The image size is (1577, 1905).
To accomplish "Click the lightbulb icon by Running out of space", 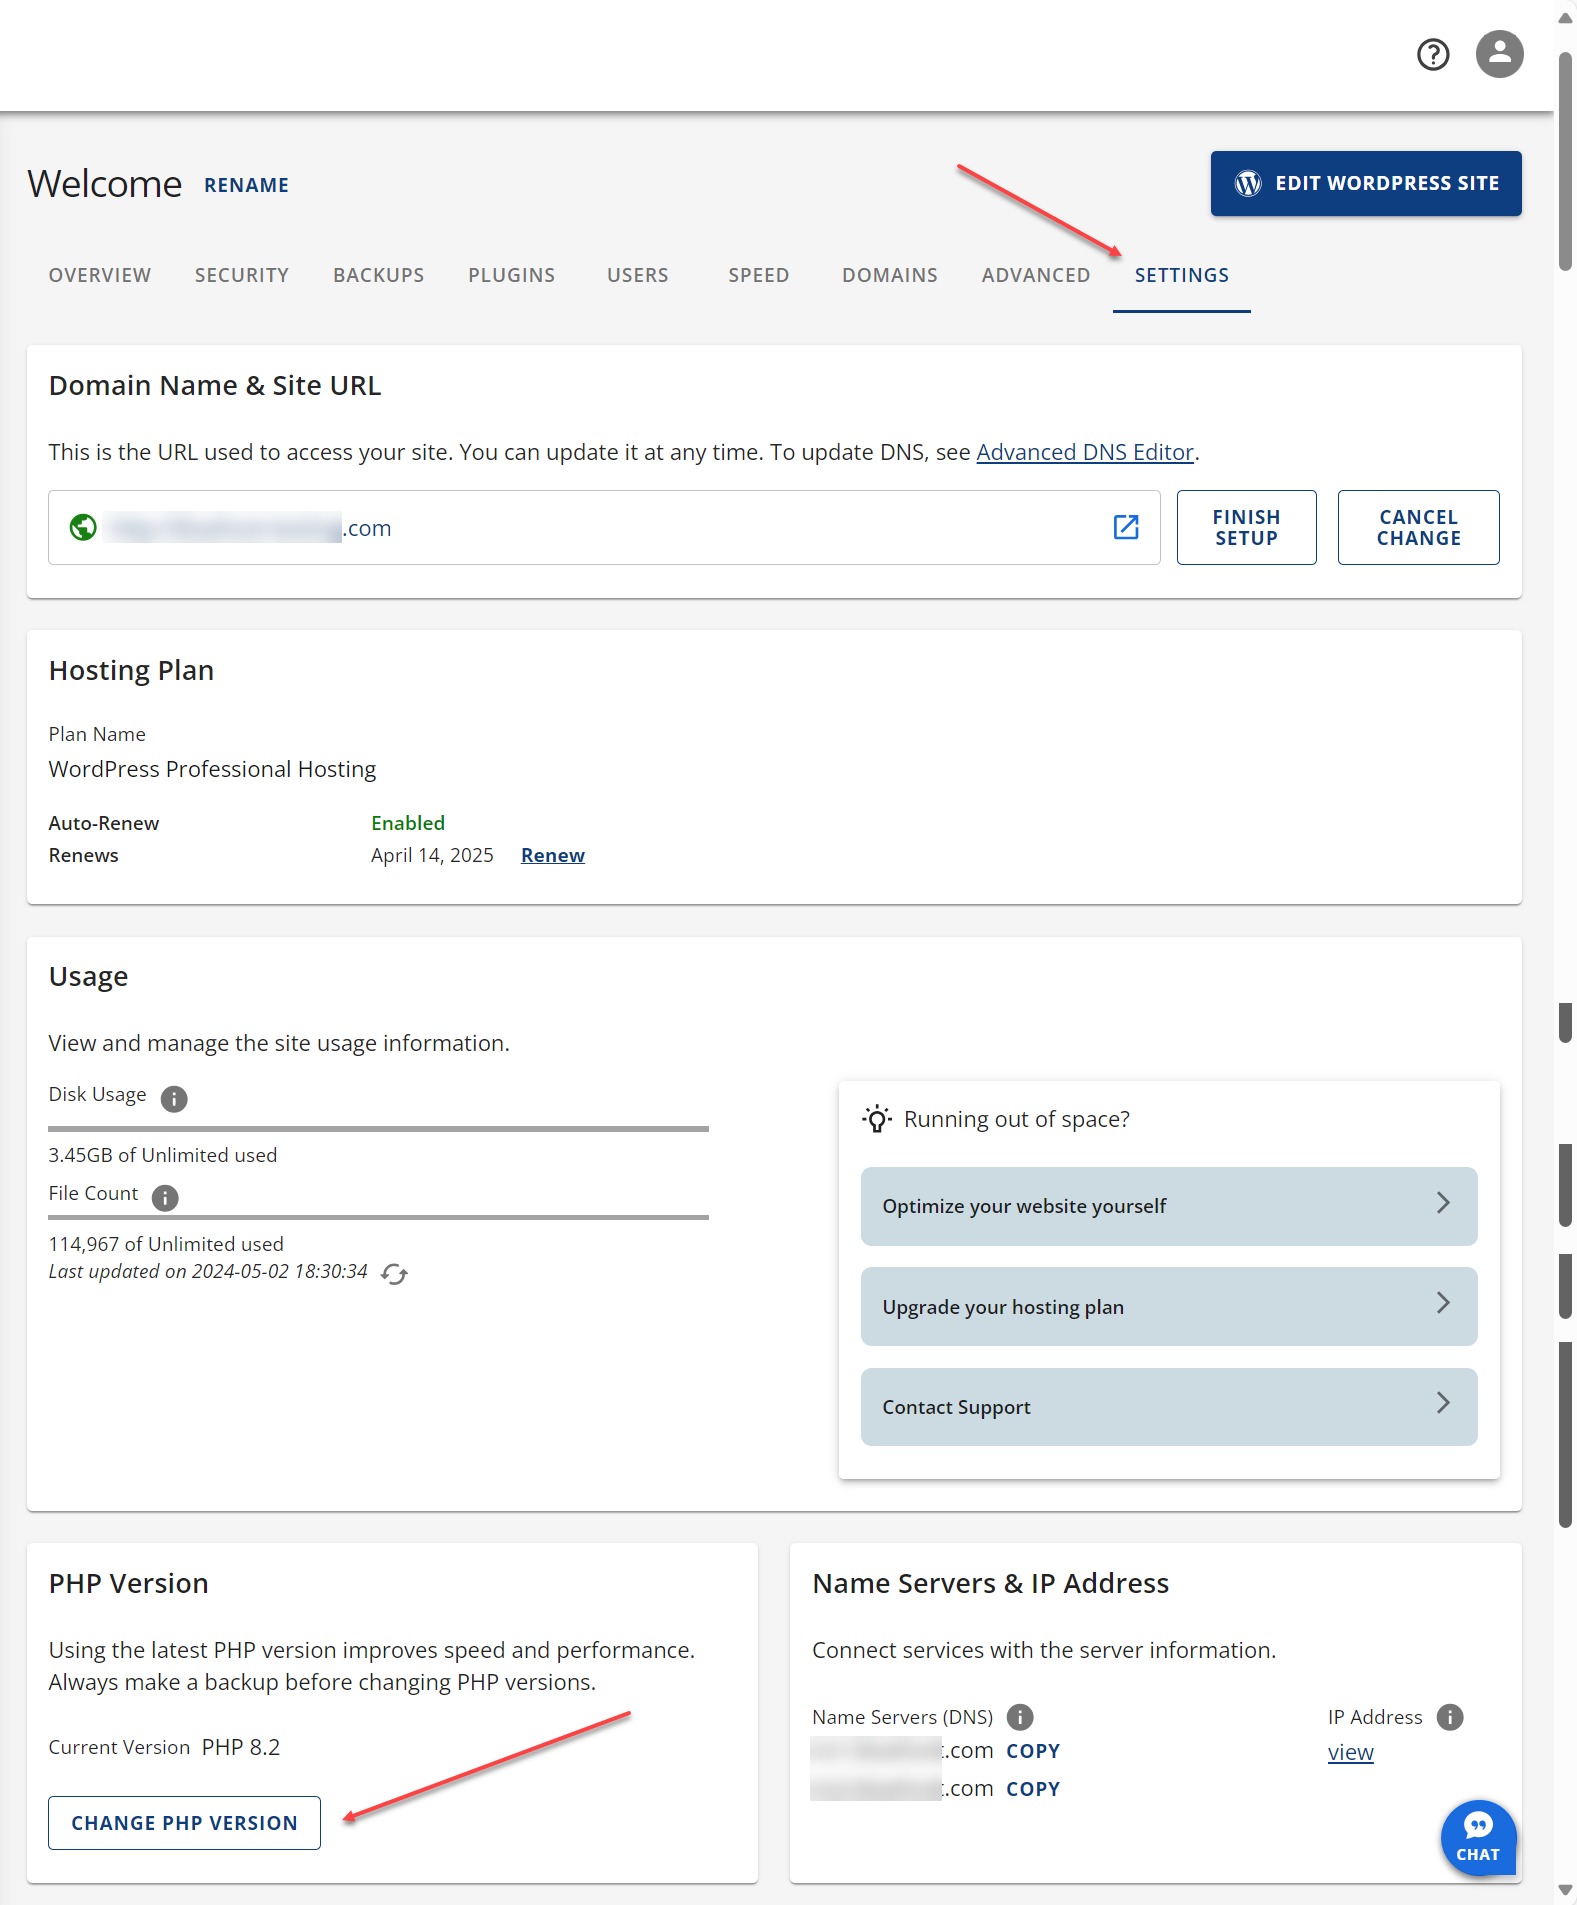I will [x=877, y=1119].
